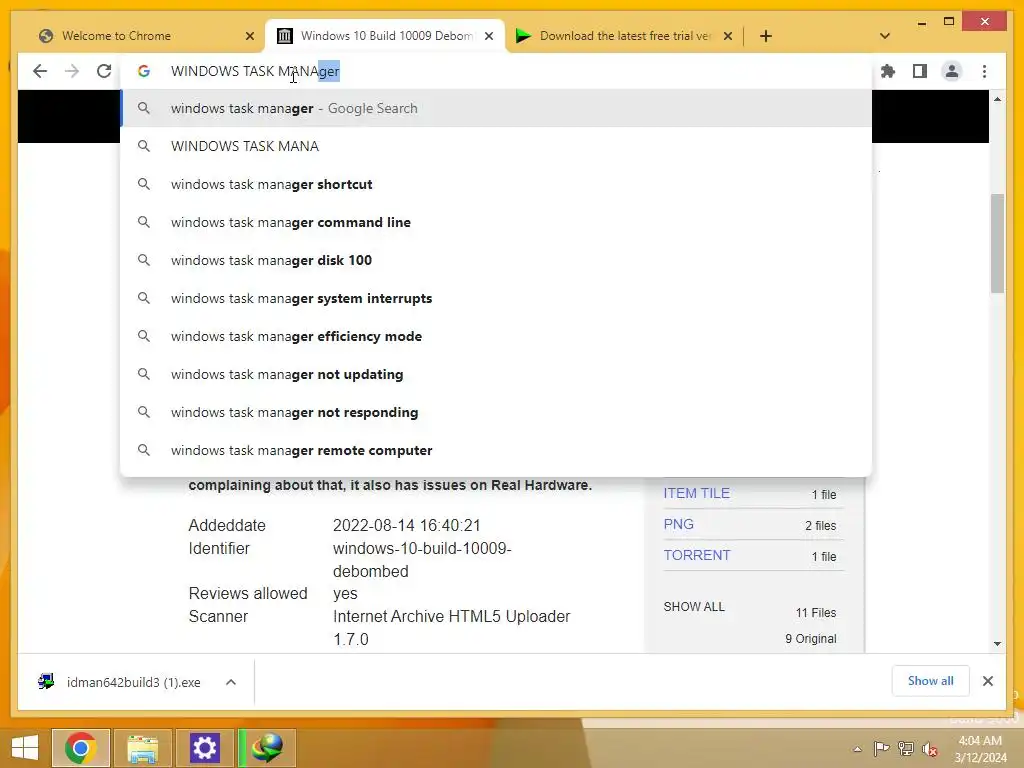Choose 'windows task manager remote computer' suggestion
1024x768 pixels.
(496, 450)
